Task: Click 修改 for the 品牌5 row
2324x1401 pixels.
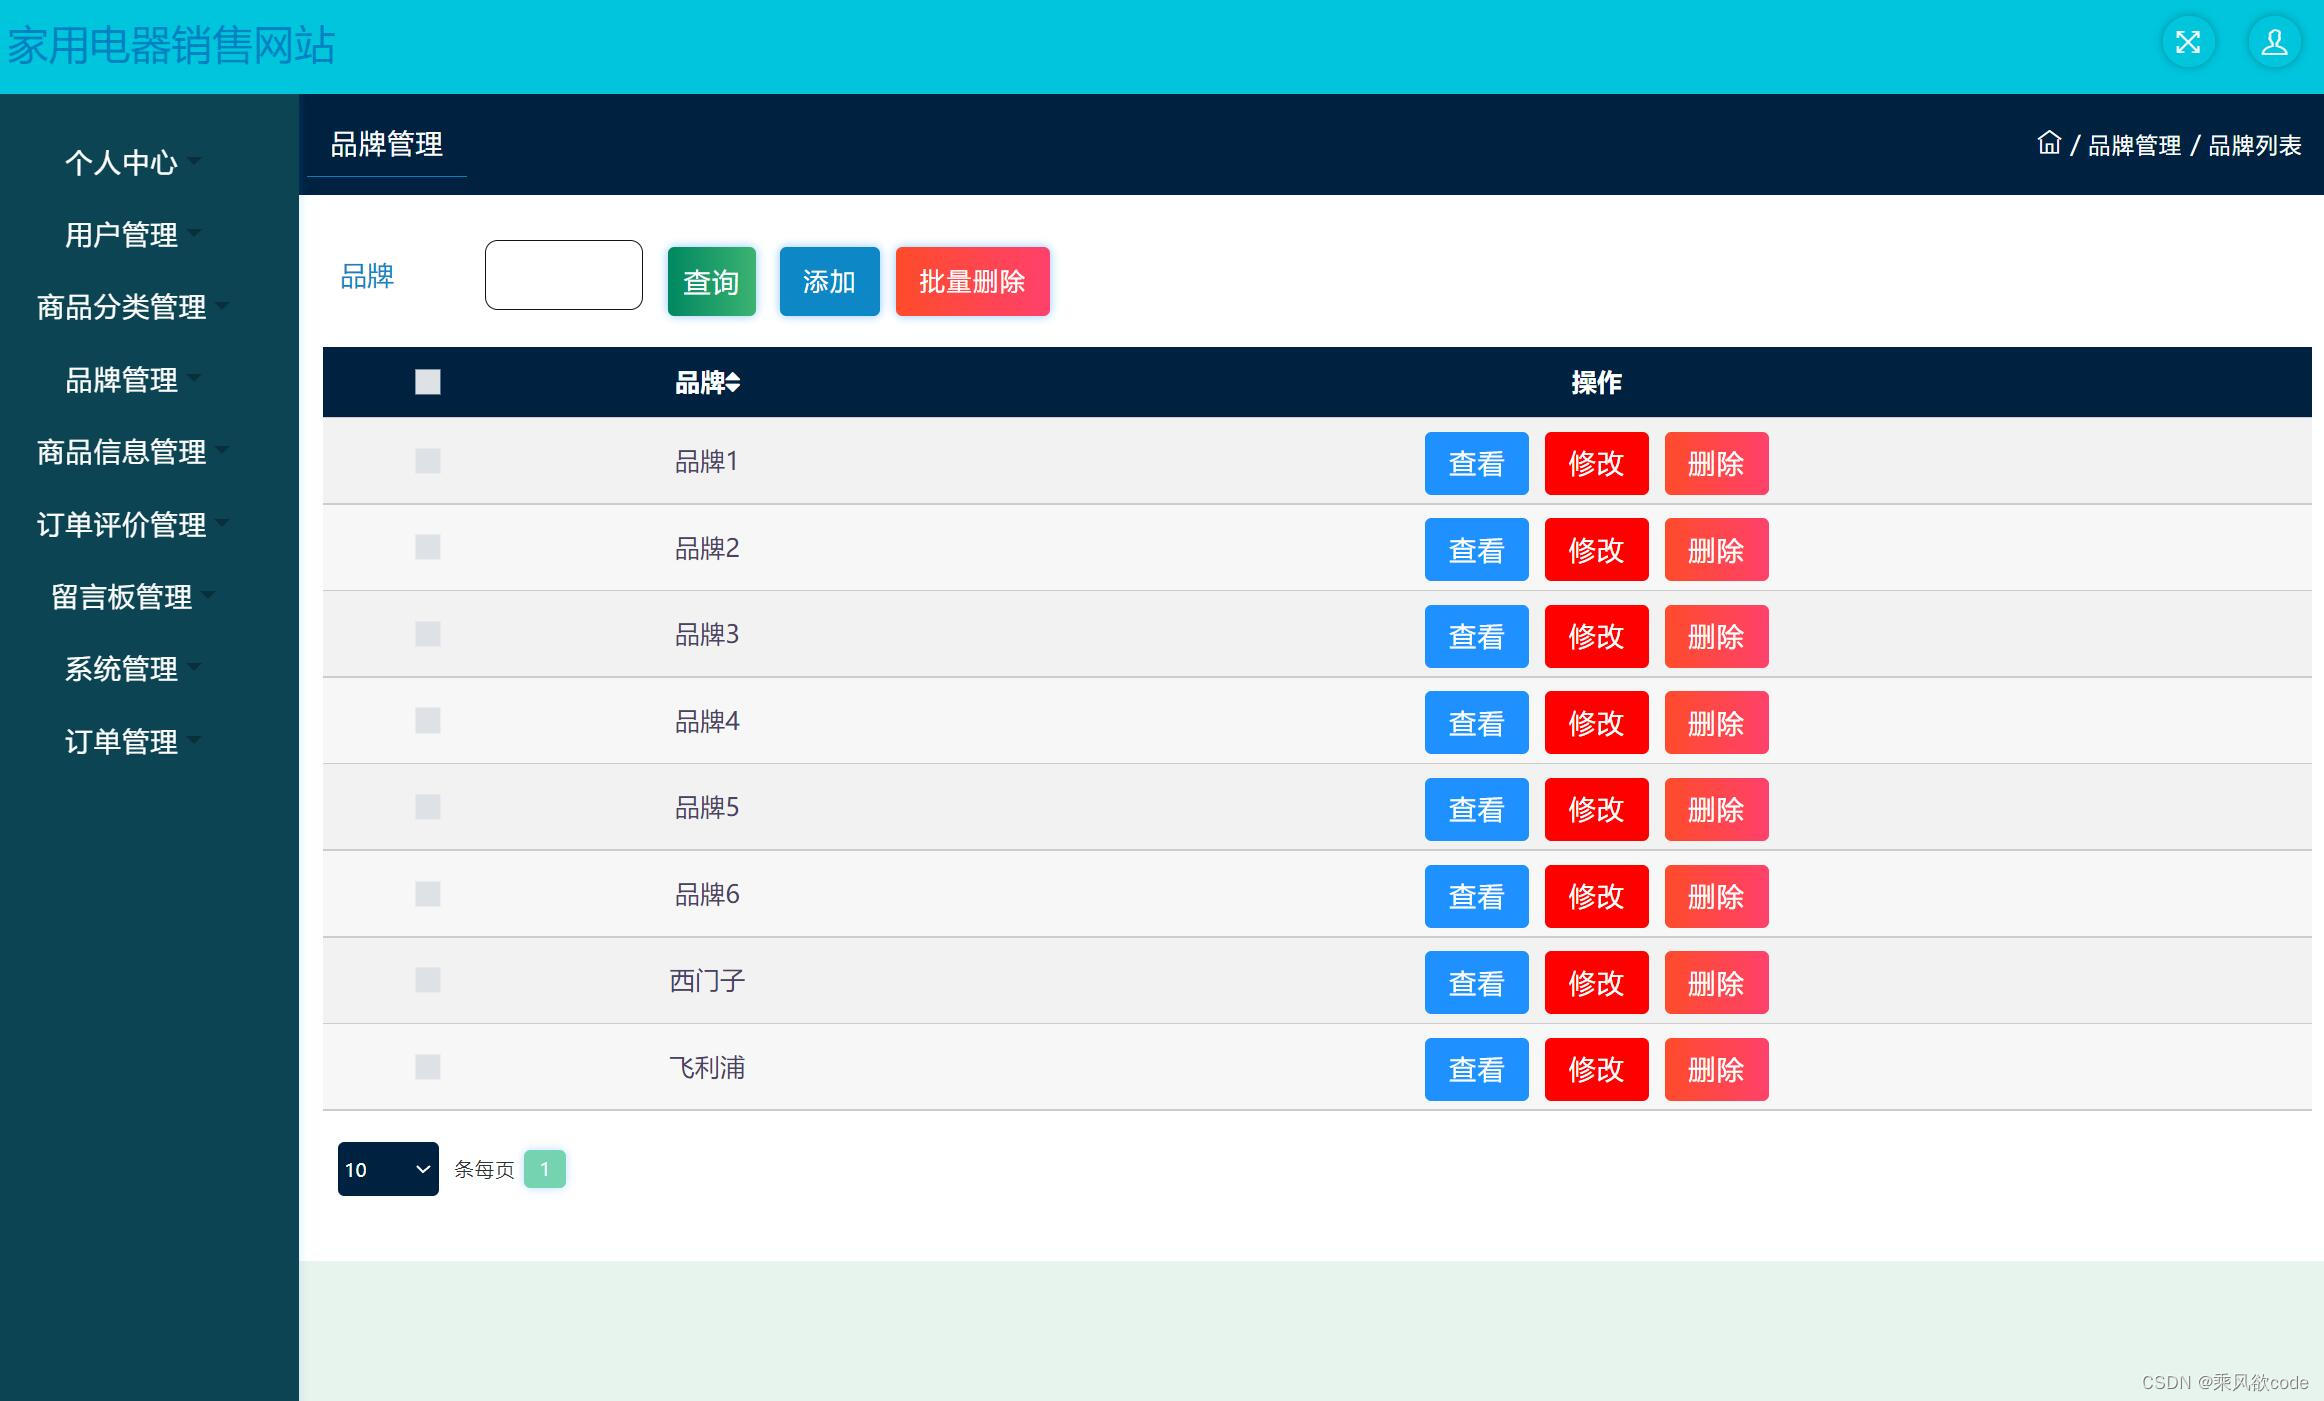Action: pyautogui.click(x=1596, y=809)
